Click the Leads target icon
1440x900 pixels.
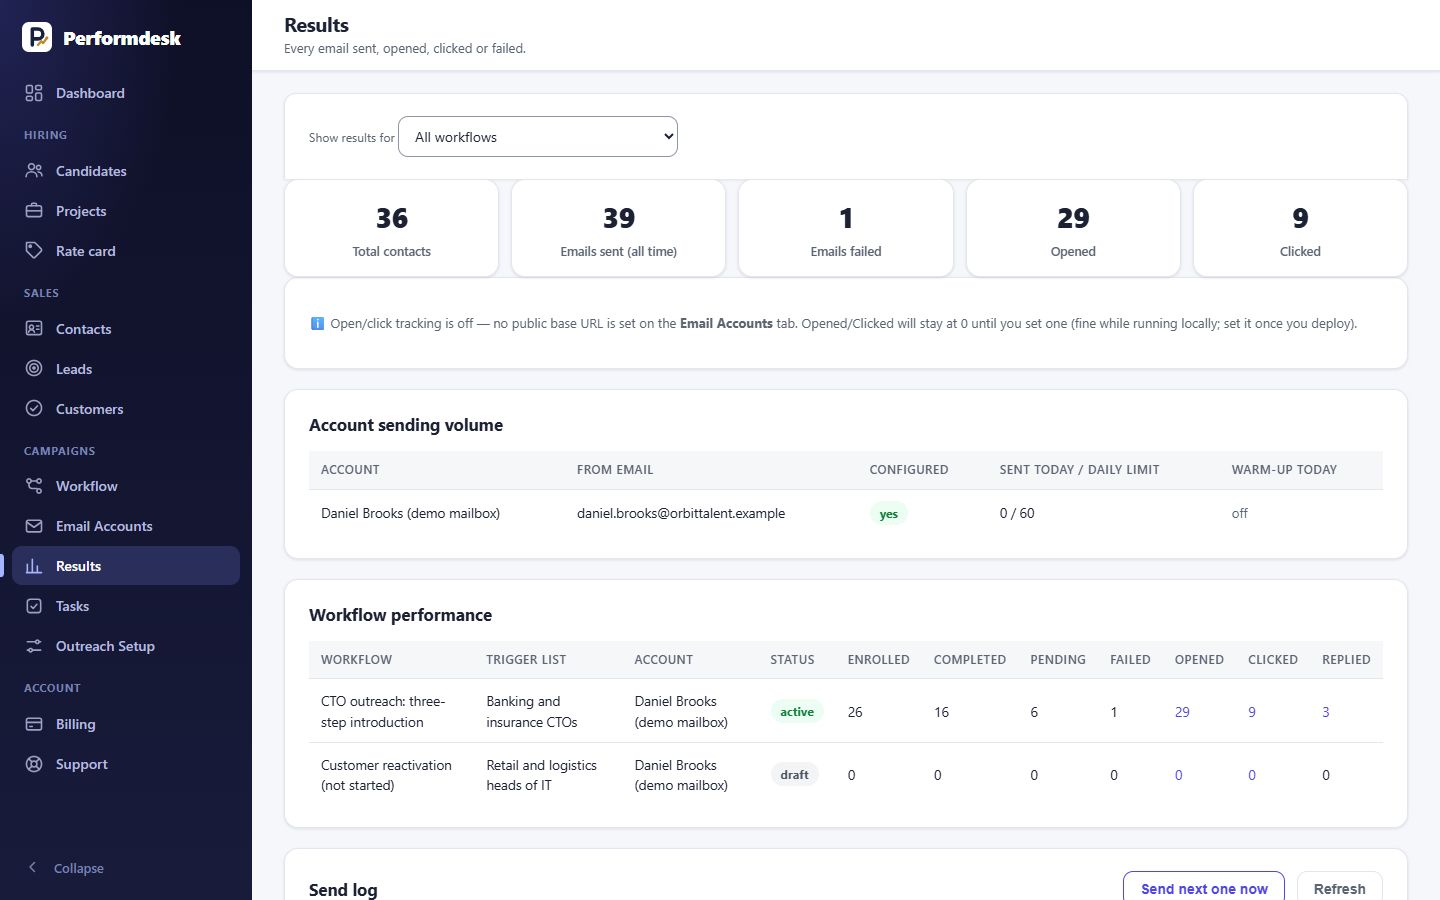(34, 369)
